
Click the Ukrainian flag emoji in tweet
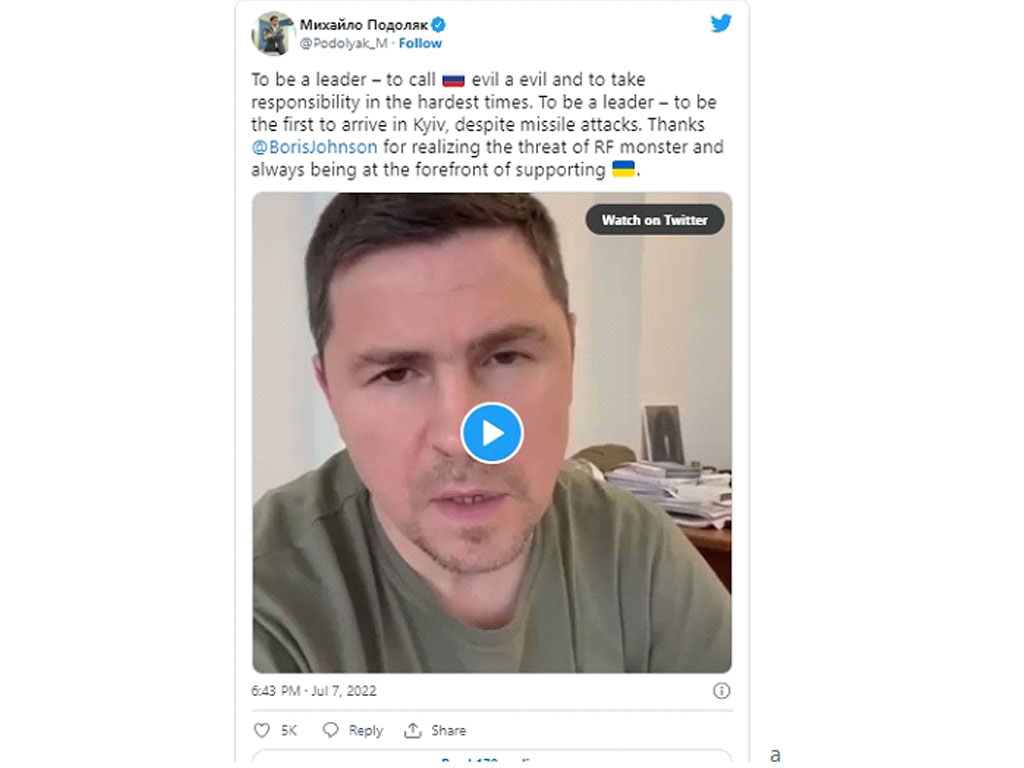(623, 170)
